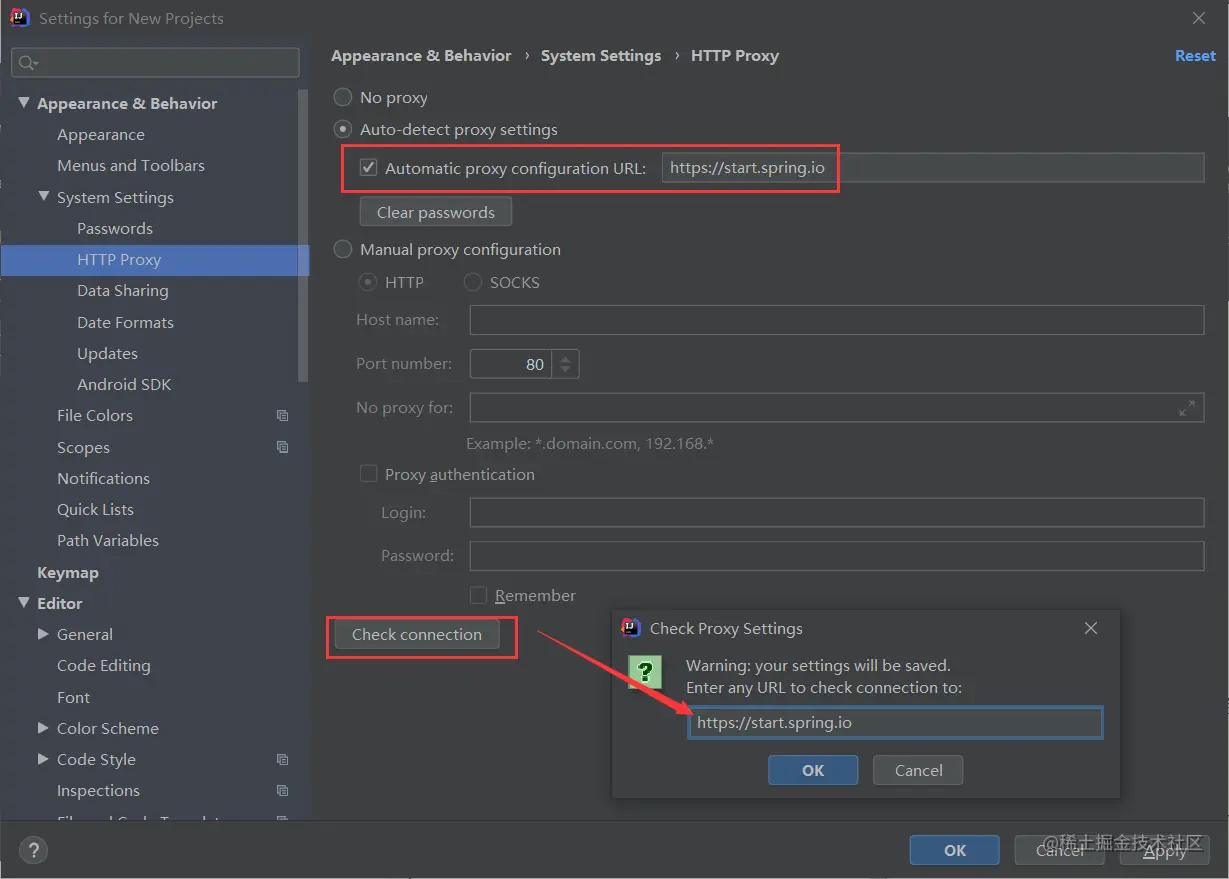The width and height of the screenshot is (1229, 879).
Task: Select Code Editing under Editor
Action: pyautogui.click(x=104, y=665)
